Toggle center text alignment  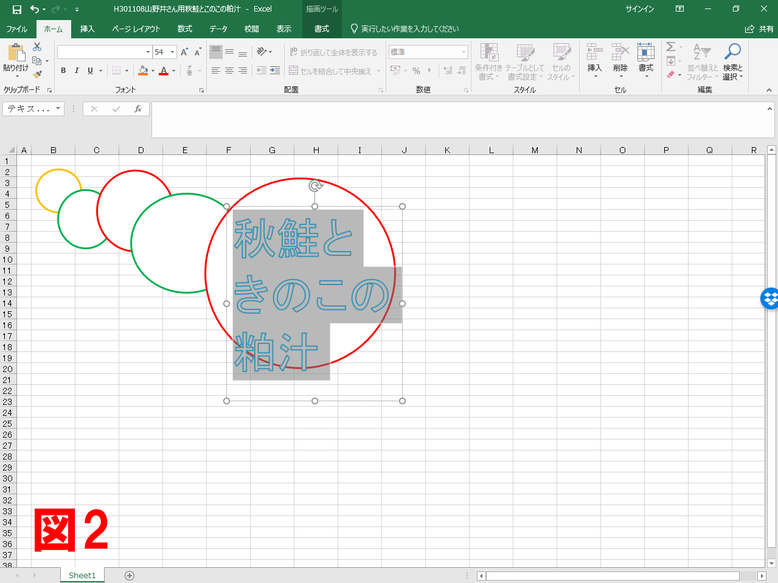point(229,70)
